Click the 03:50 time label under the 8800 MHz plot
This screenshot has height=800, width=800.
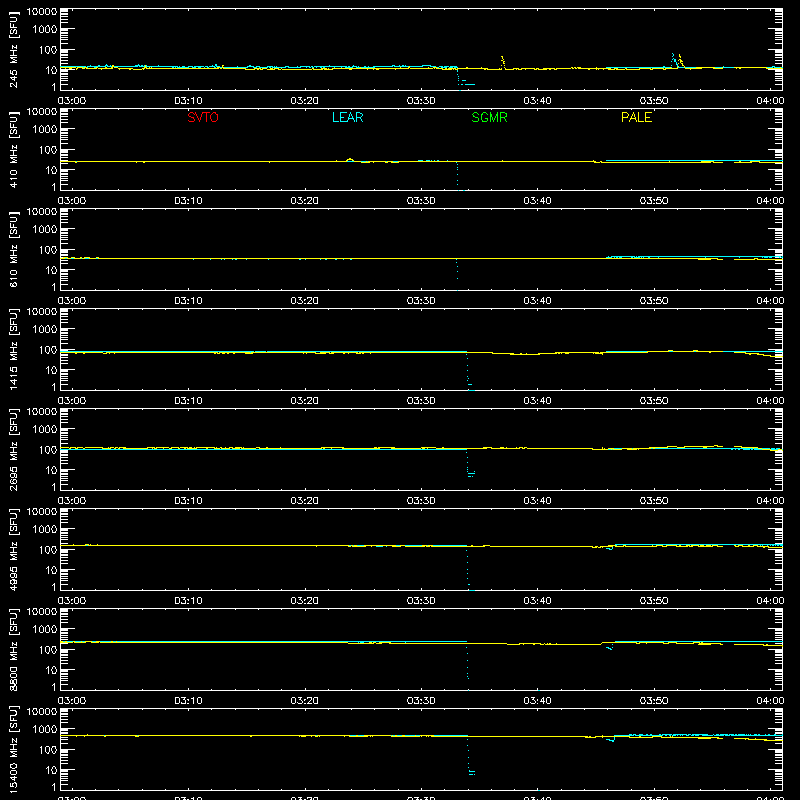coord(654,701)
